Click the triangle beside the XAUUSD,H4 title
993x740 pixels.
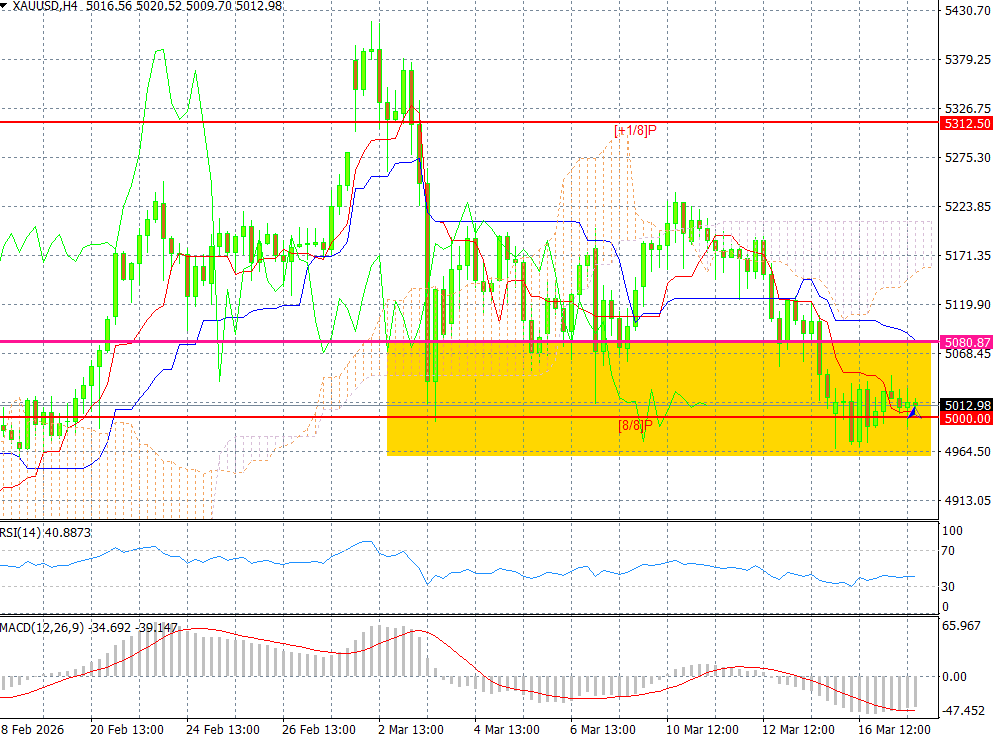coord(4,6)
